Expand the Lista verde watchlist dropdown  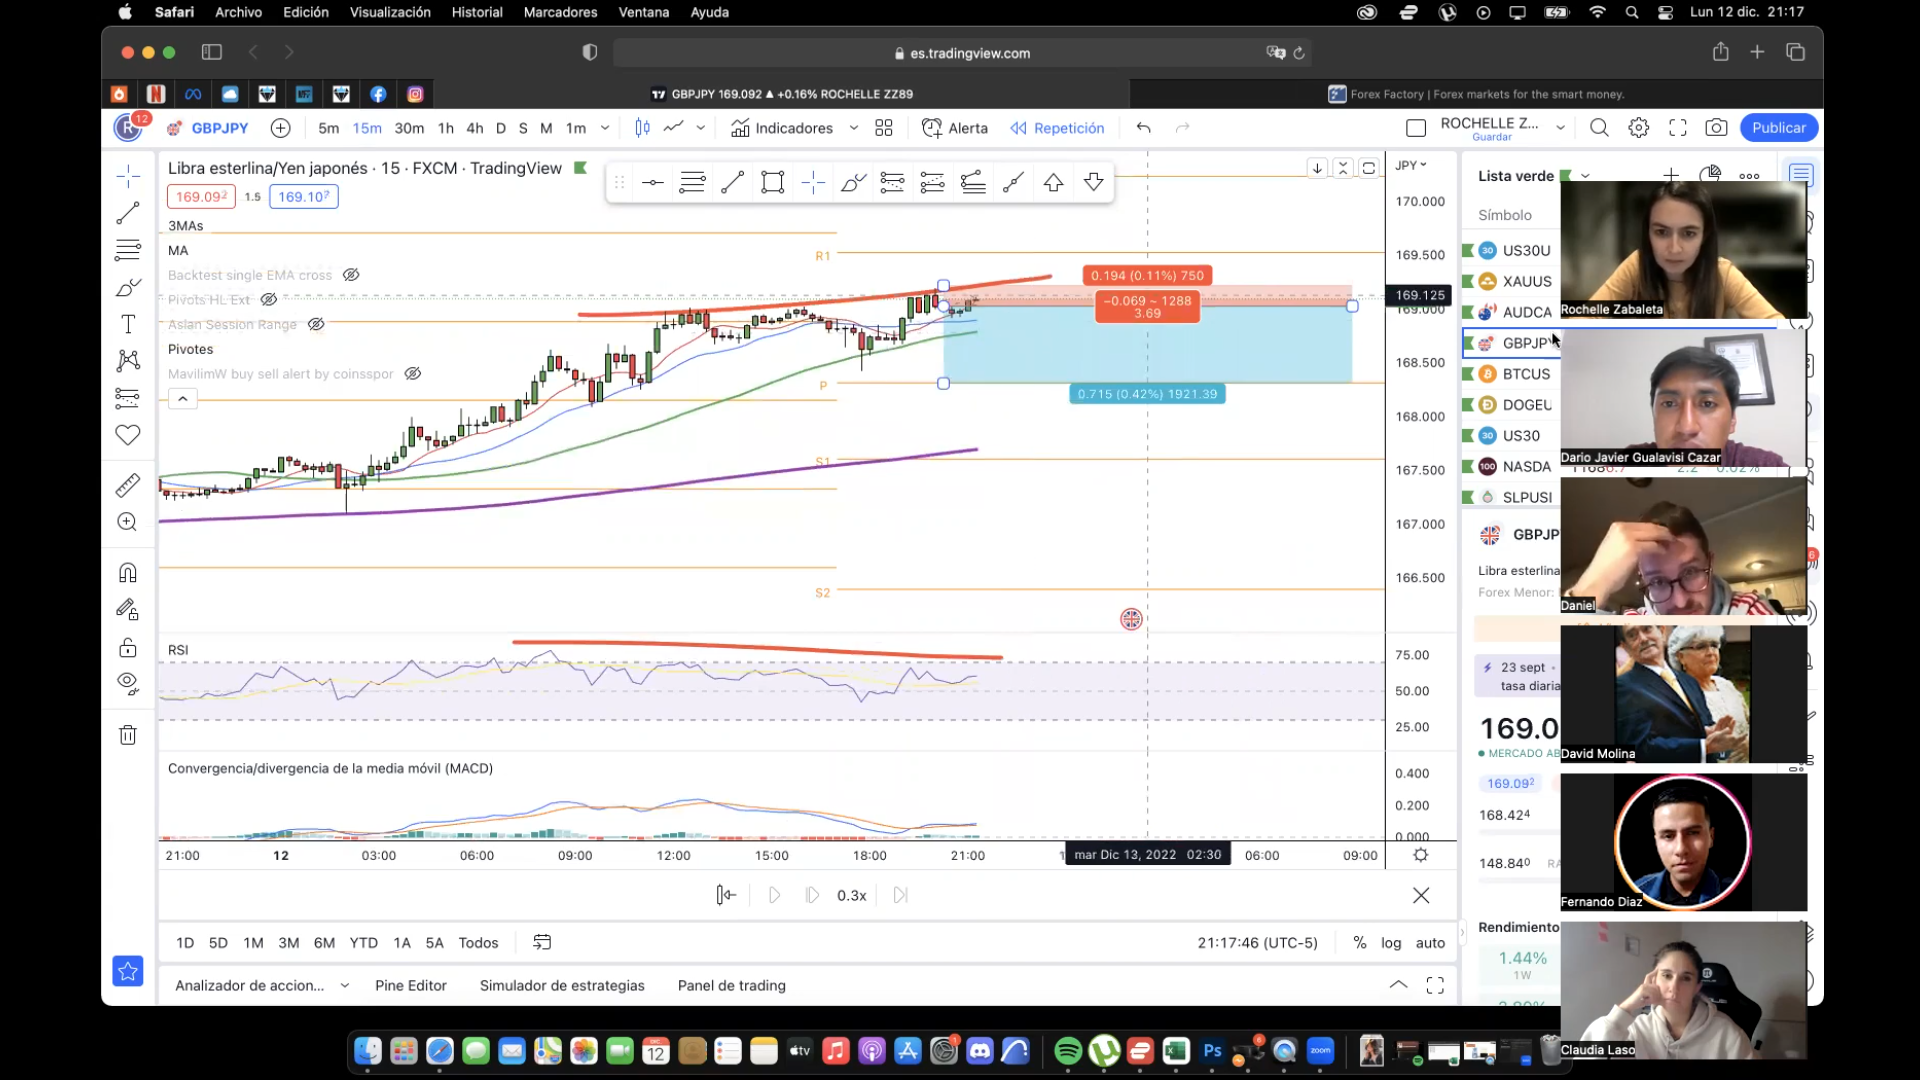point(1585,176)
